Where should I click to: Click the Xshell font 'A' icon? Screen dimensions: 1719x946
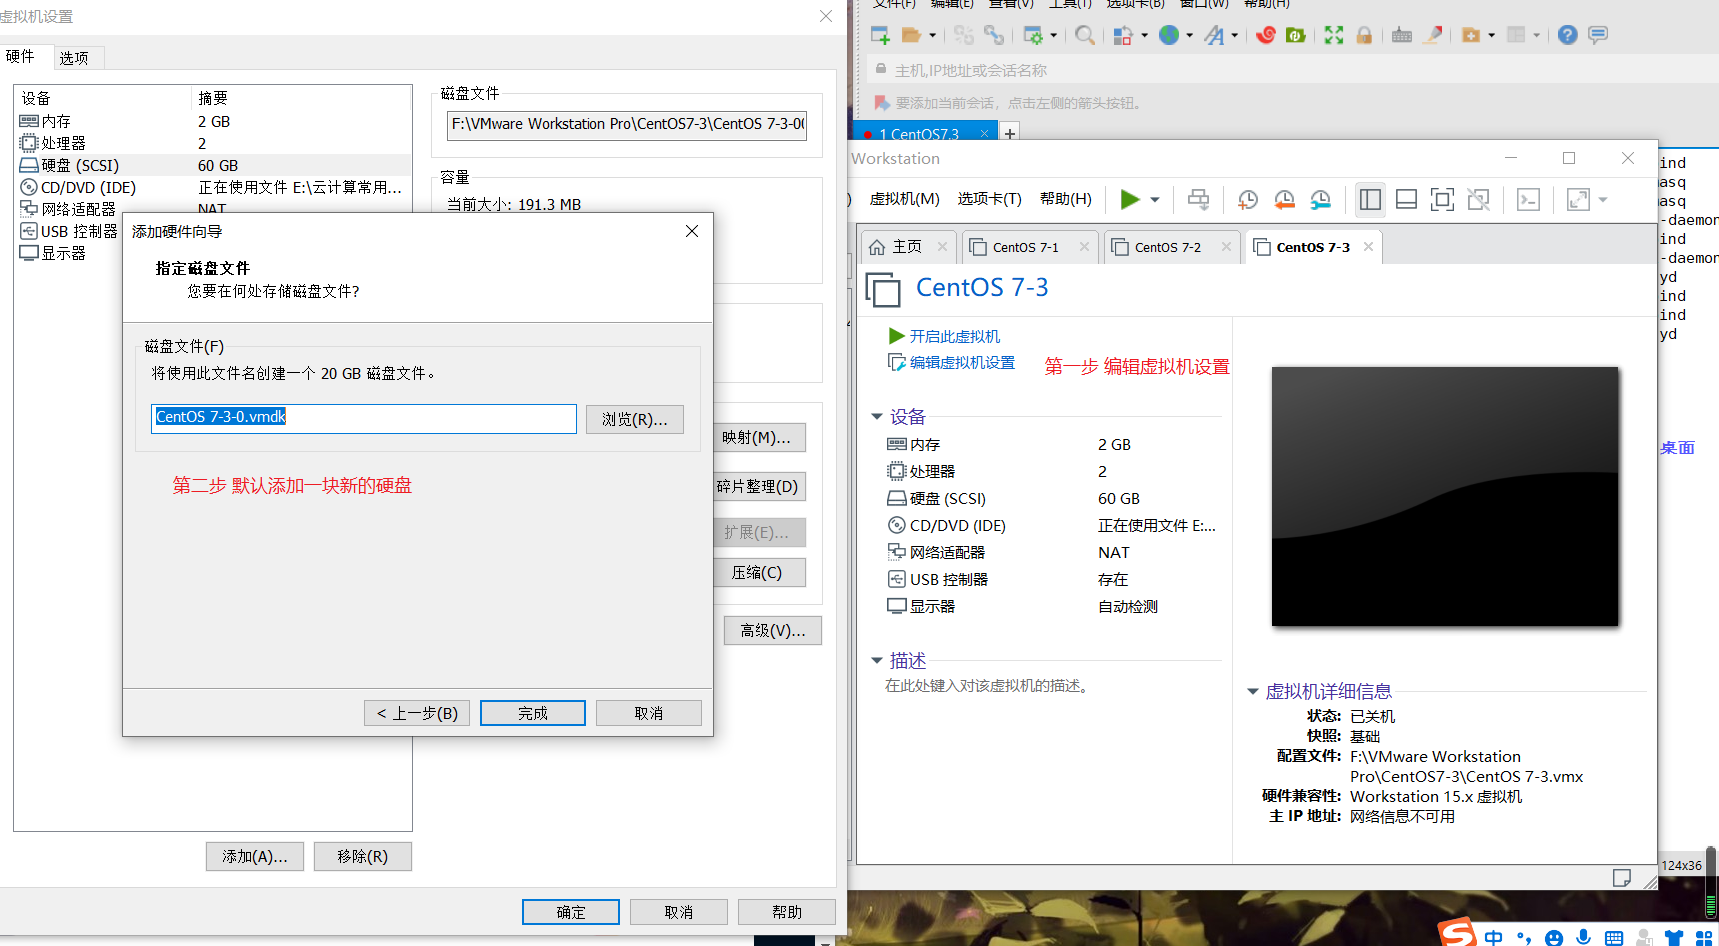coord(1214,35)
